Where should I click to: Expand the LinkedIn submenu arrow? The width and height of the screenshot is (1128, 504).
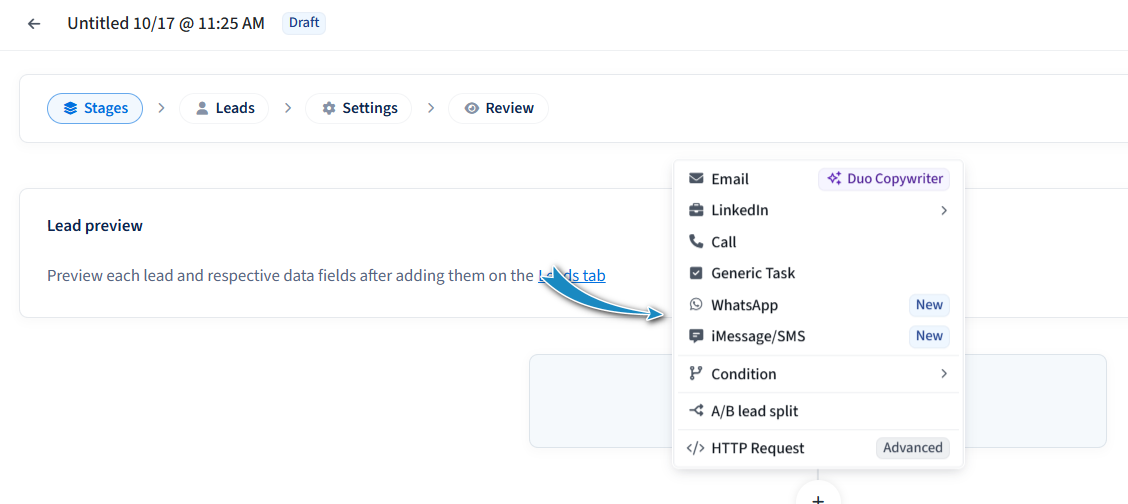coord(943,210)
